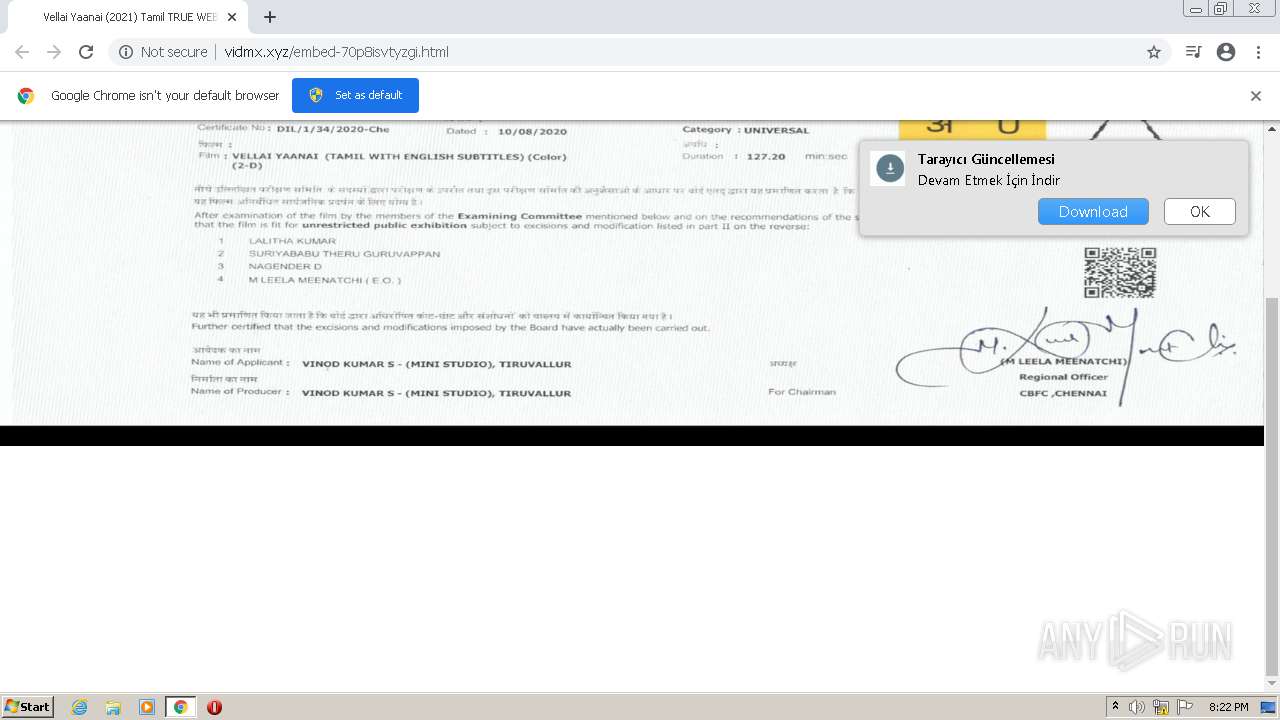Open a new tab with plus button
This screenshot has height=720, width=1280.
[270, 17]
